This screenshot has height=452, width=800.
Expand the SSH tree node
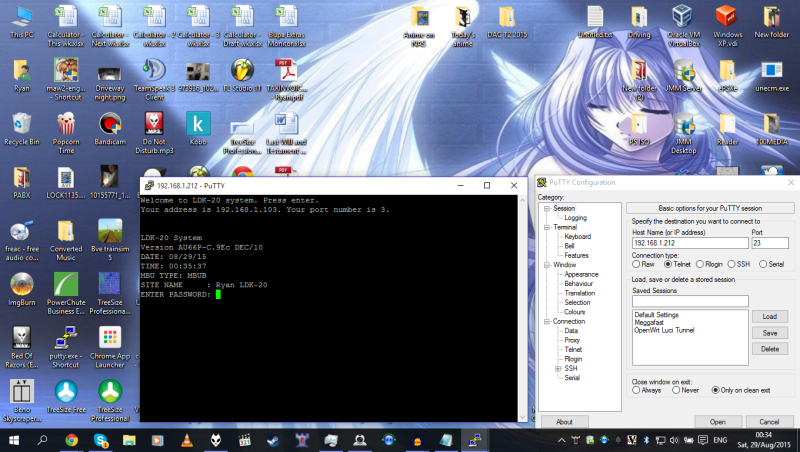[x=558, y=369]
